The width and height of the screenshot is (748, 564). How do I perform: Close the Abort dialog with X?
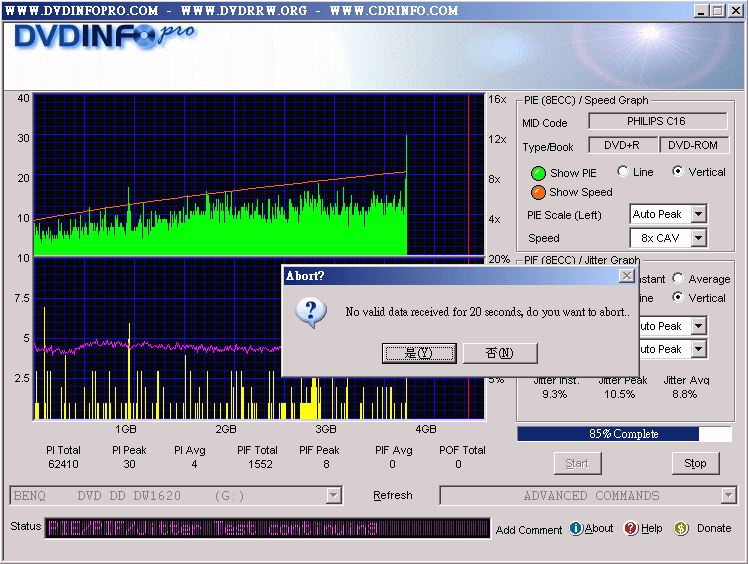[626, 276]
